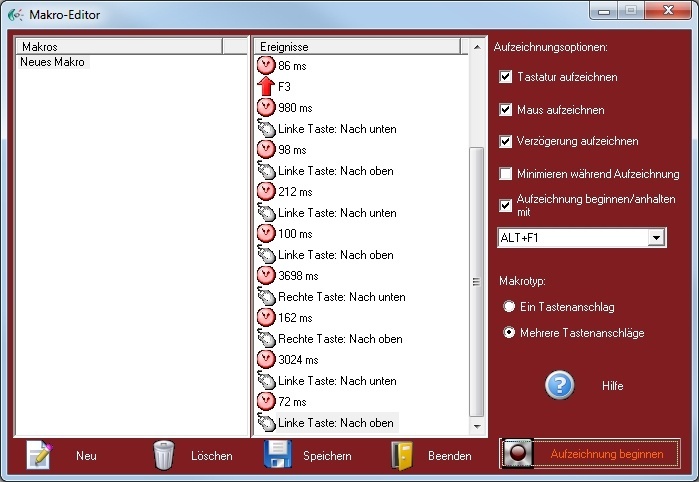Enable Minimieren während Aufzeichnung
Image resolution: width=699 pixels, height=482 pixels.
[x=506, y=173]
